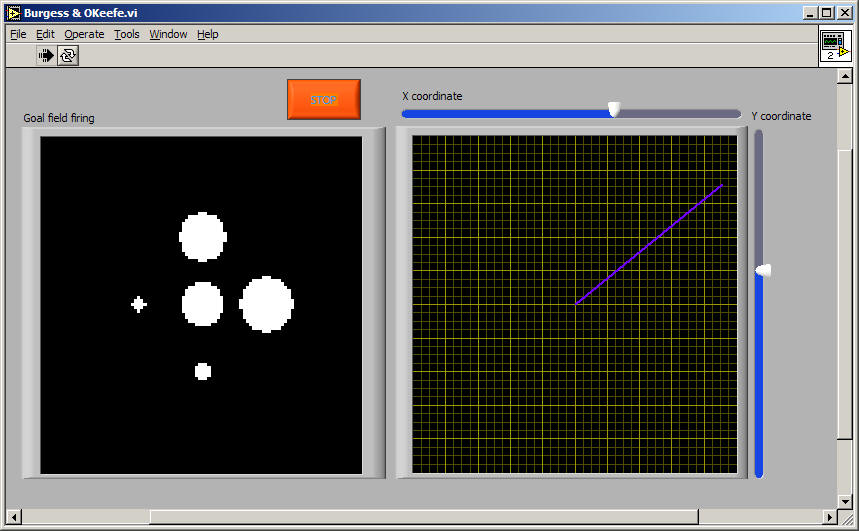Open the Operate menu

pyautogui.click(x=84, y=34)
